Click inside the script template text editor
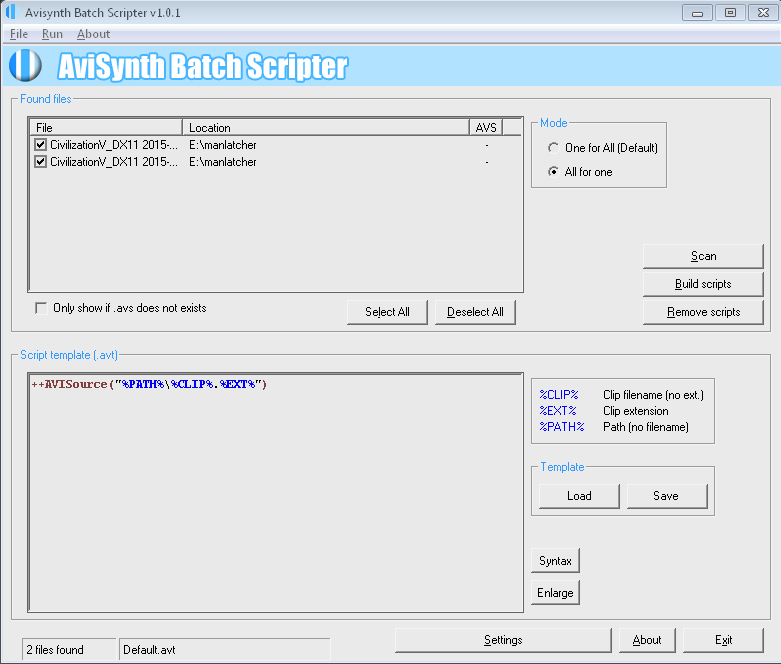Image resolution: width=781 pixels, height=664 pixels. pyautogui.click(x=275, y=493)
